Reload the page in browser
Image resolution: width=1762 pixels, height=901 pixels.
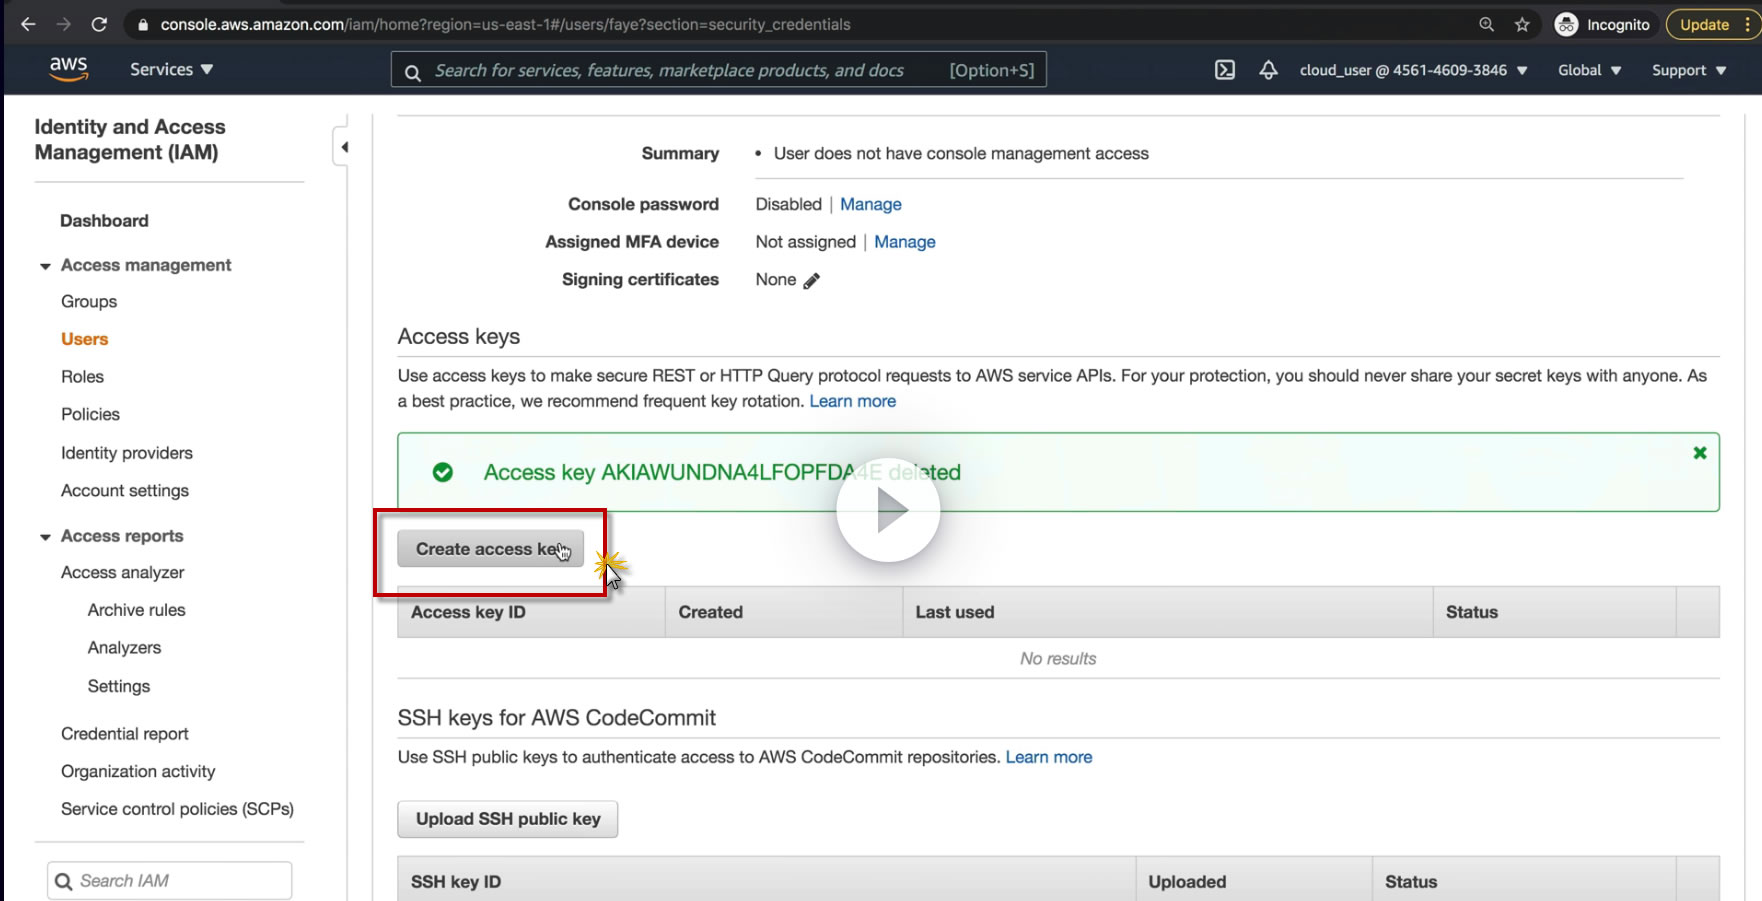coord(99,24)
